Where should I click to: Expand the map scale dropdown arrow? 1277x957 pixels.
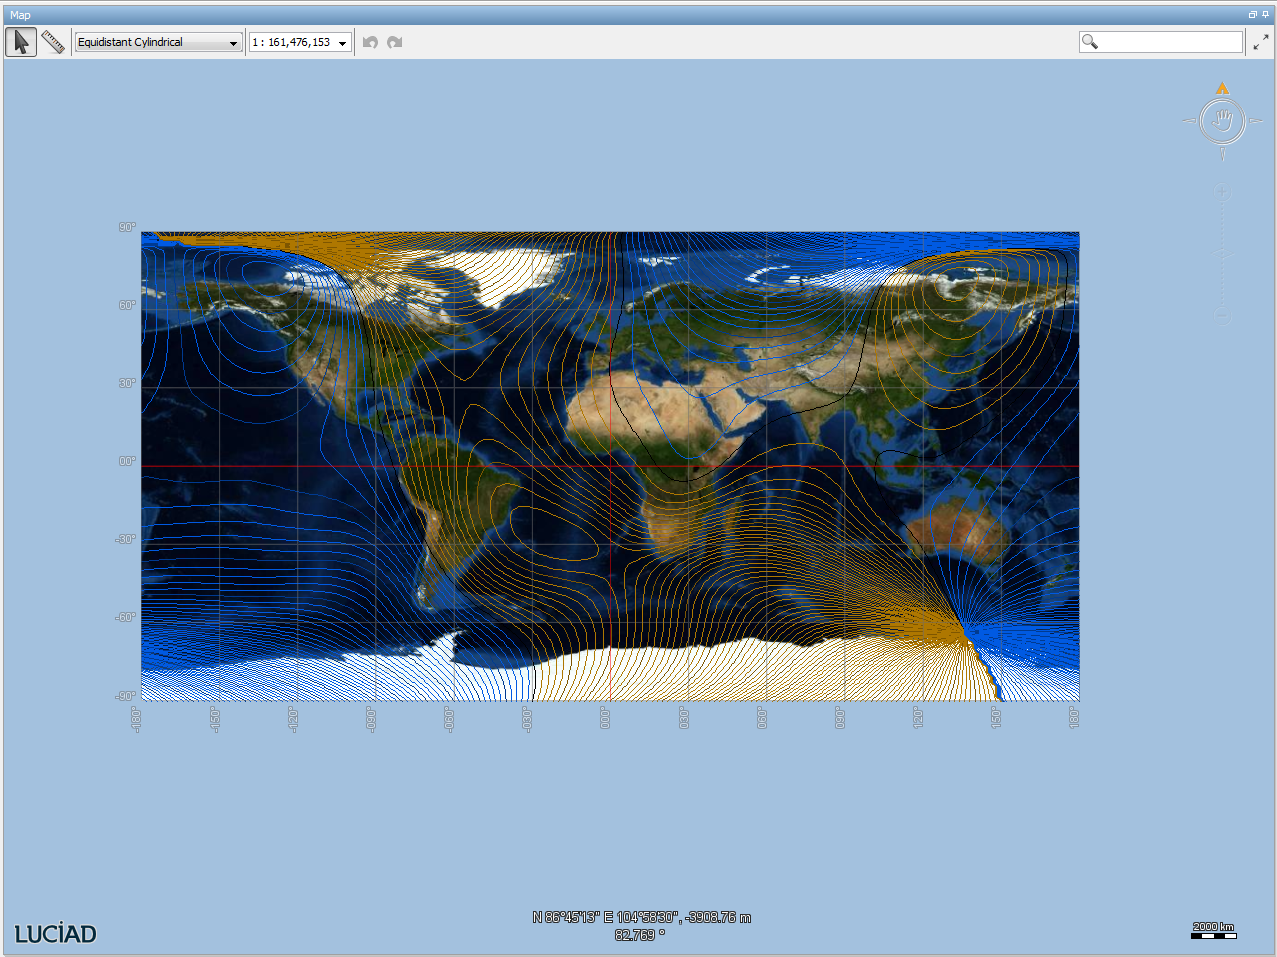(x=342, y=43)
